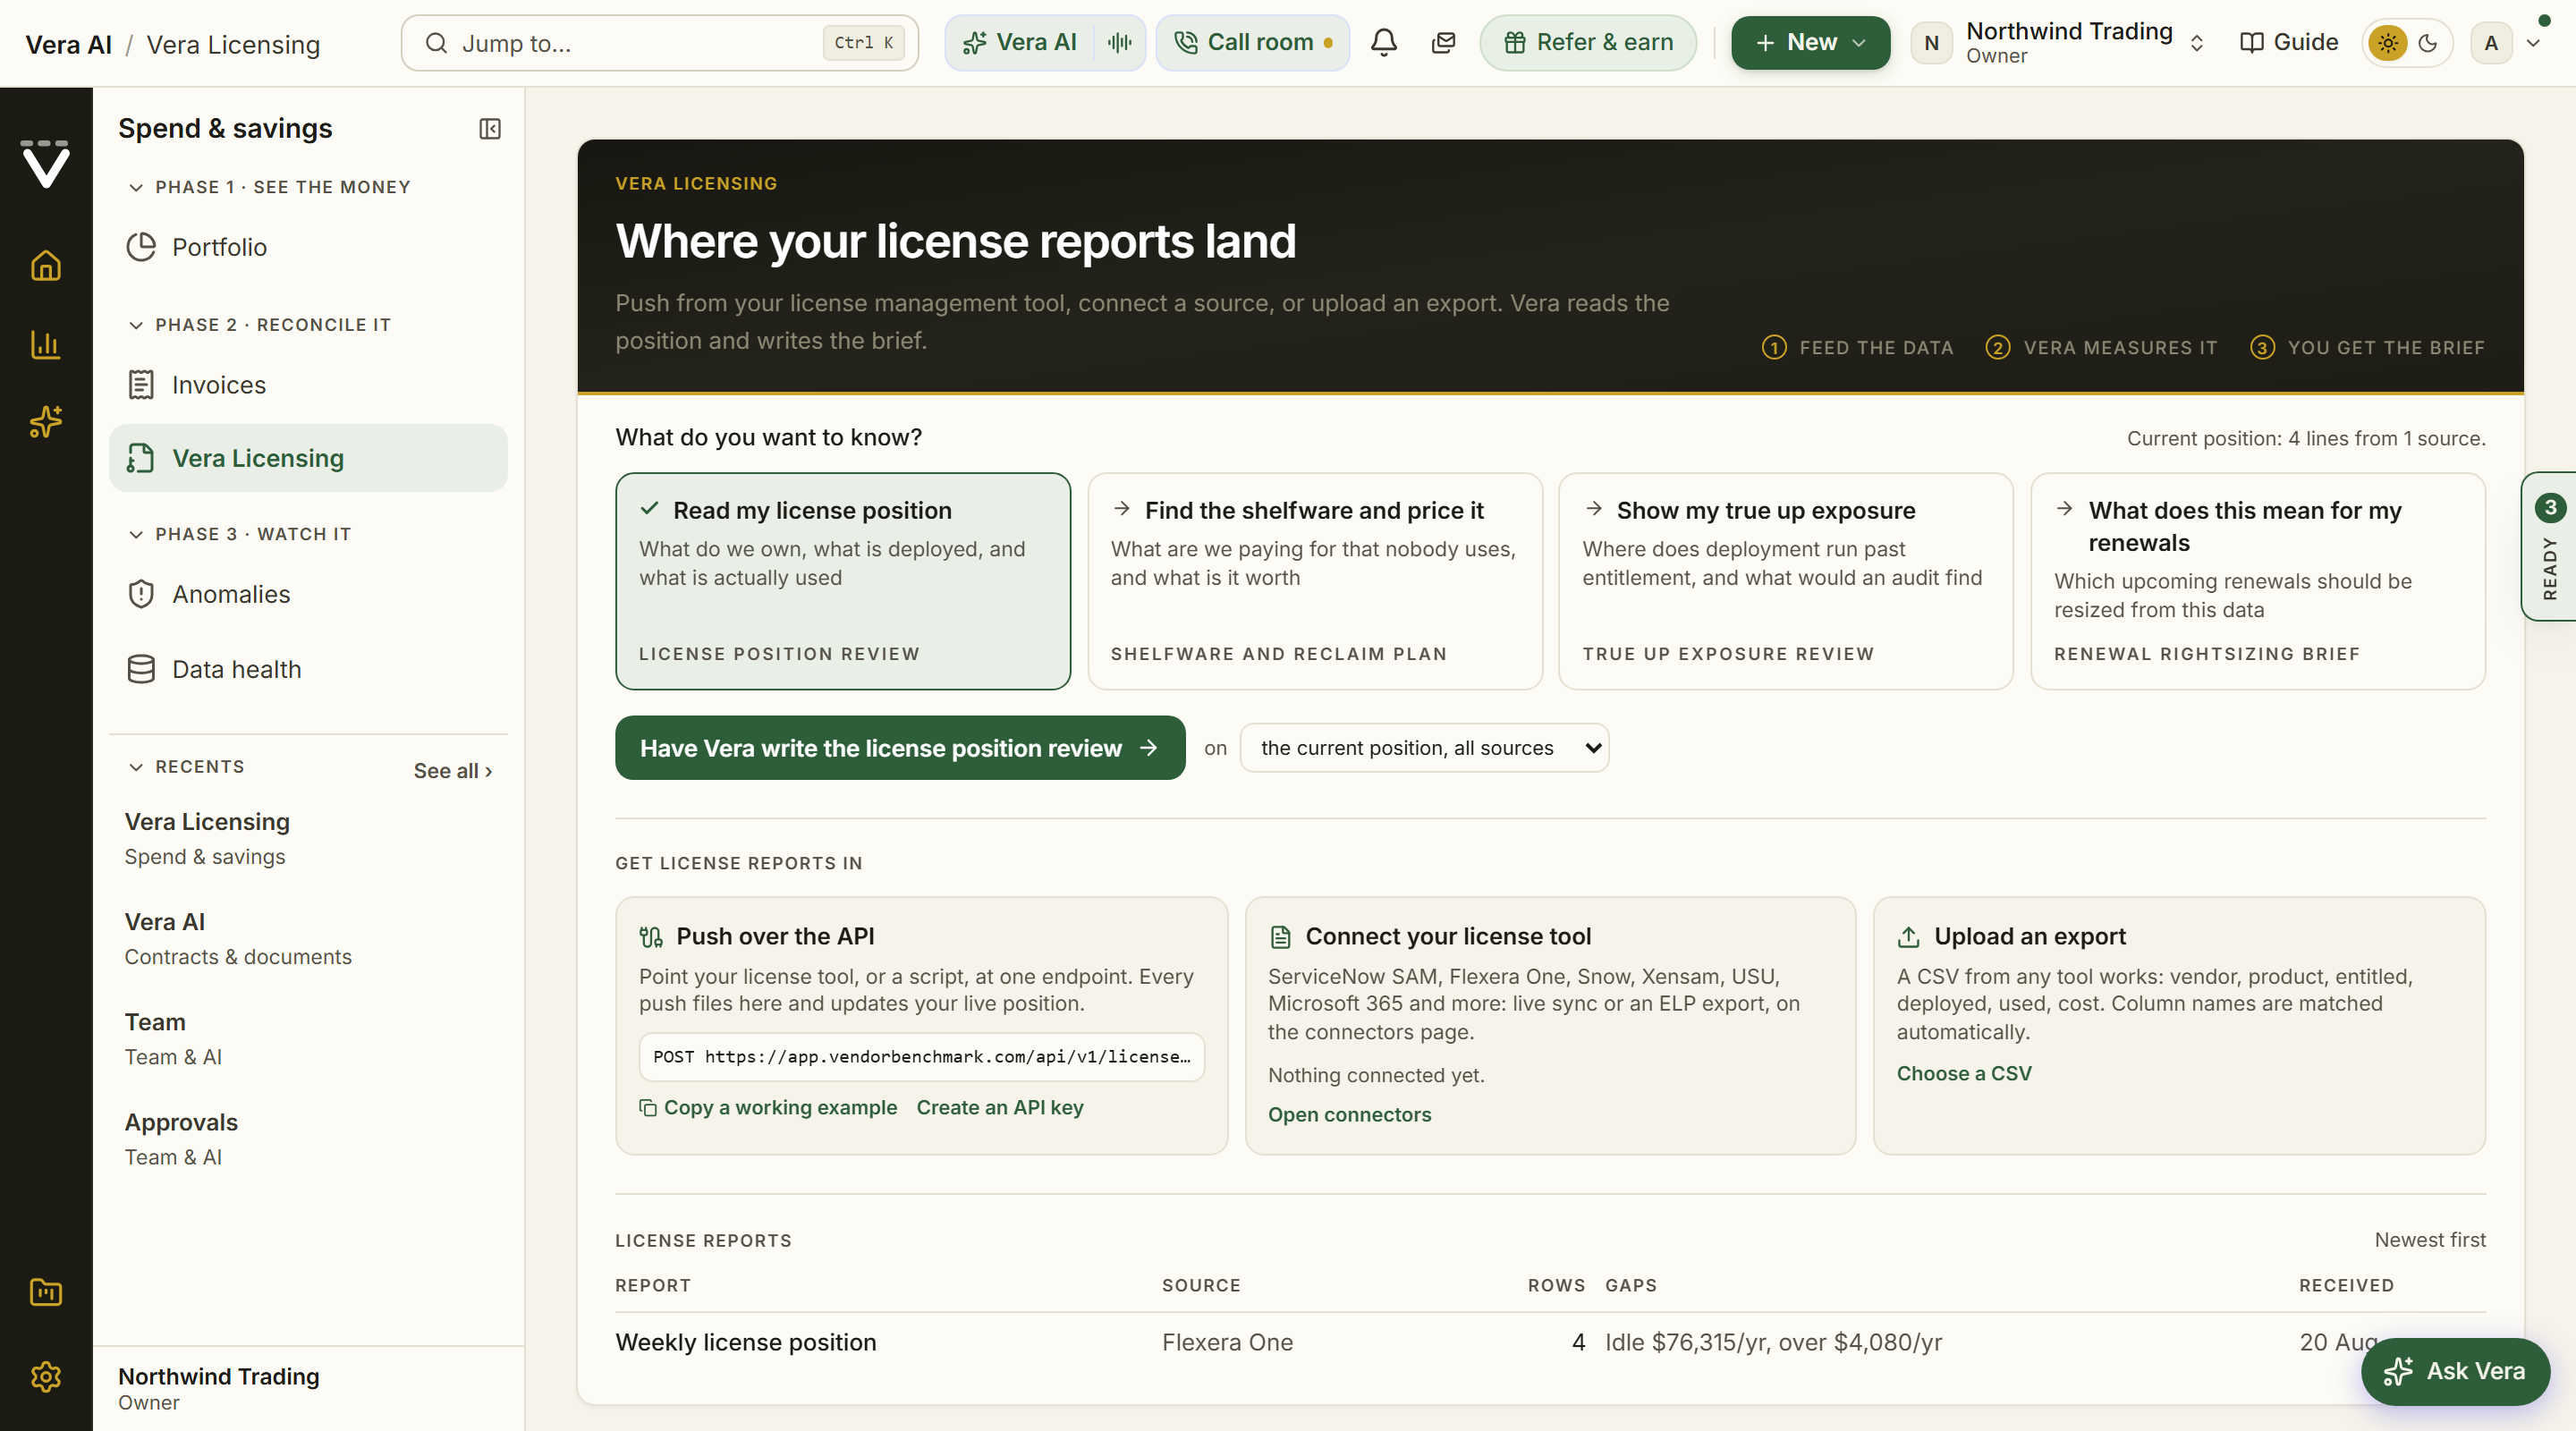2576x1431 pixels.
Task: Open the Guide
Action: click(2289, 42)
